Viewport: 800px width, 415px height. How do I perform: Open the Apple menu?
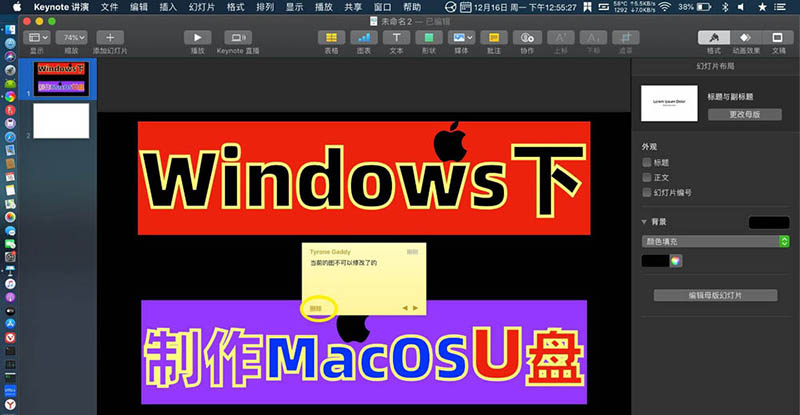point(17,7)
